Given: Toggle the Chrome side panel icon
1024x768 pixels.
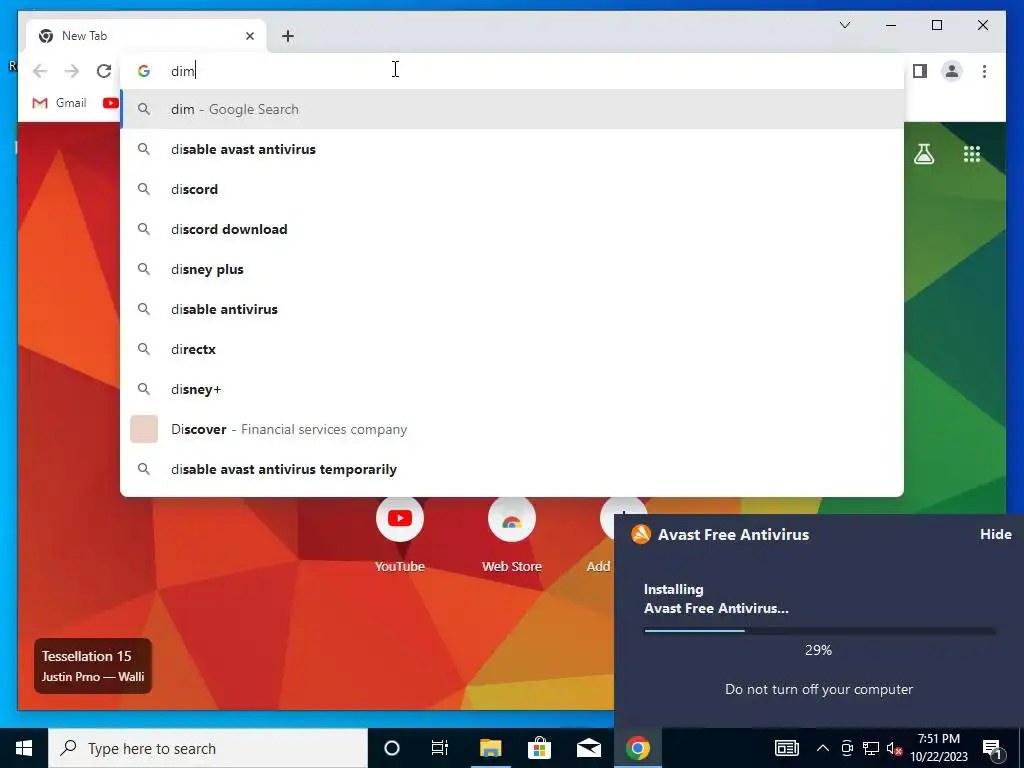Looking at the screenshot, I should pyautogui.click(x=920, y=71).
